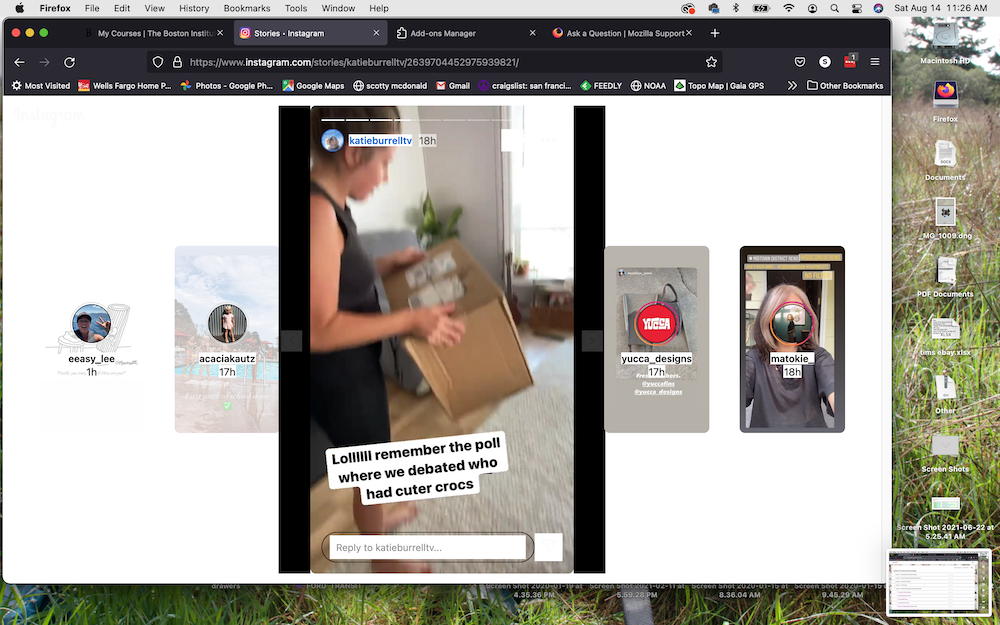Image resolution: width=1000 pixels, height=625 pixels.
Task: Bookmark this page with the star
Action: (x=711, y=62)
